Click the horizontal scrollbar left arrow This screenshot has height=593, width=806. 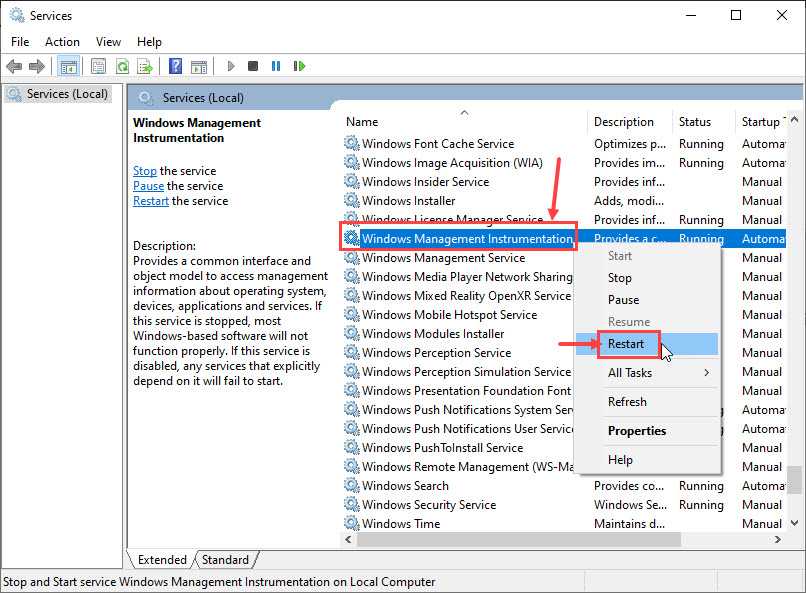tap(349, 540)
